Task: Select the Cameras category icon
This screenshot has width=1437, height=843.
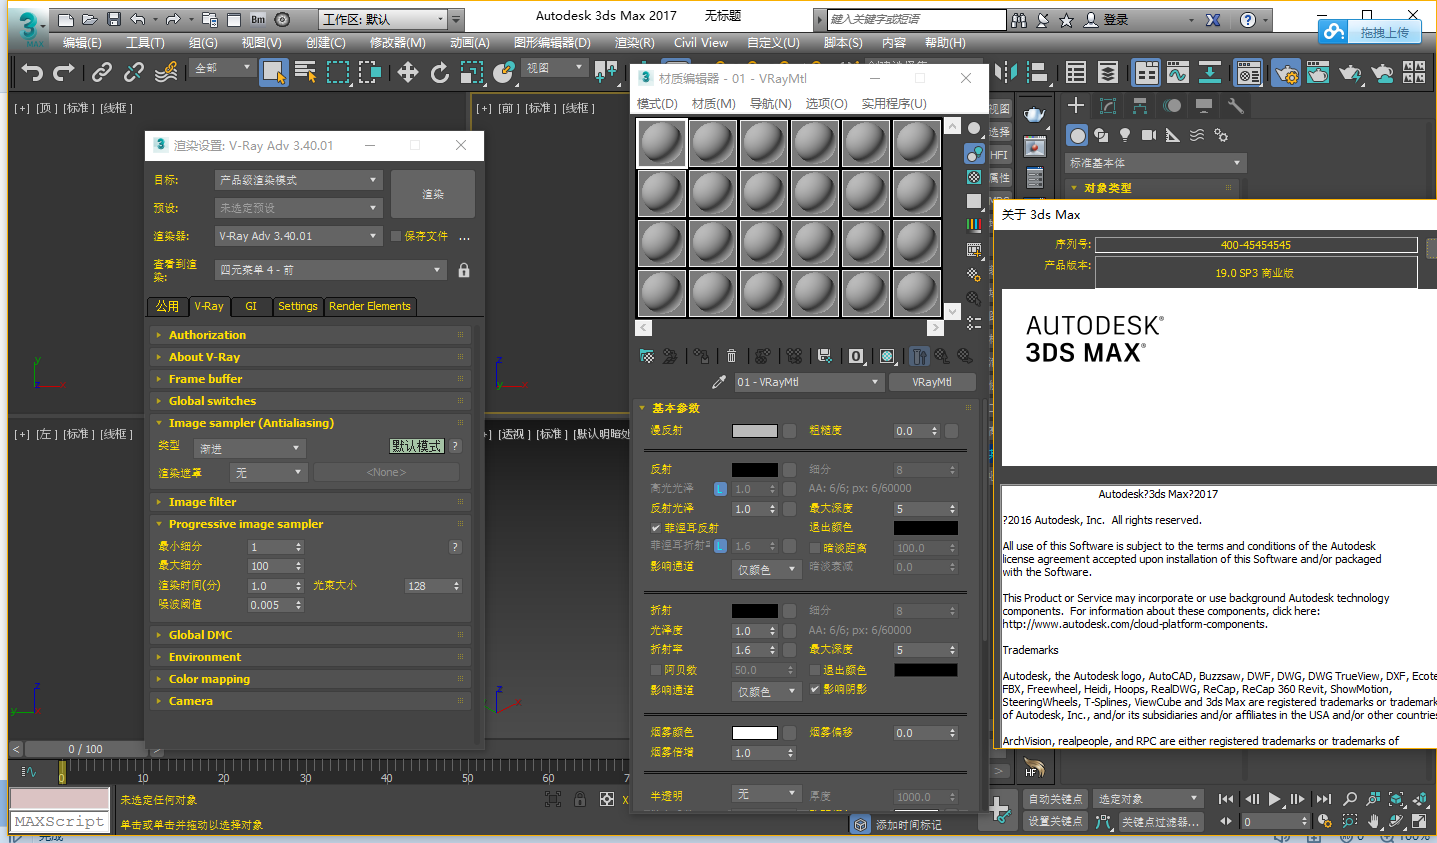Action: coord(1149,135)
